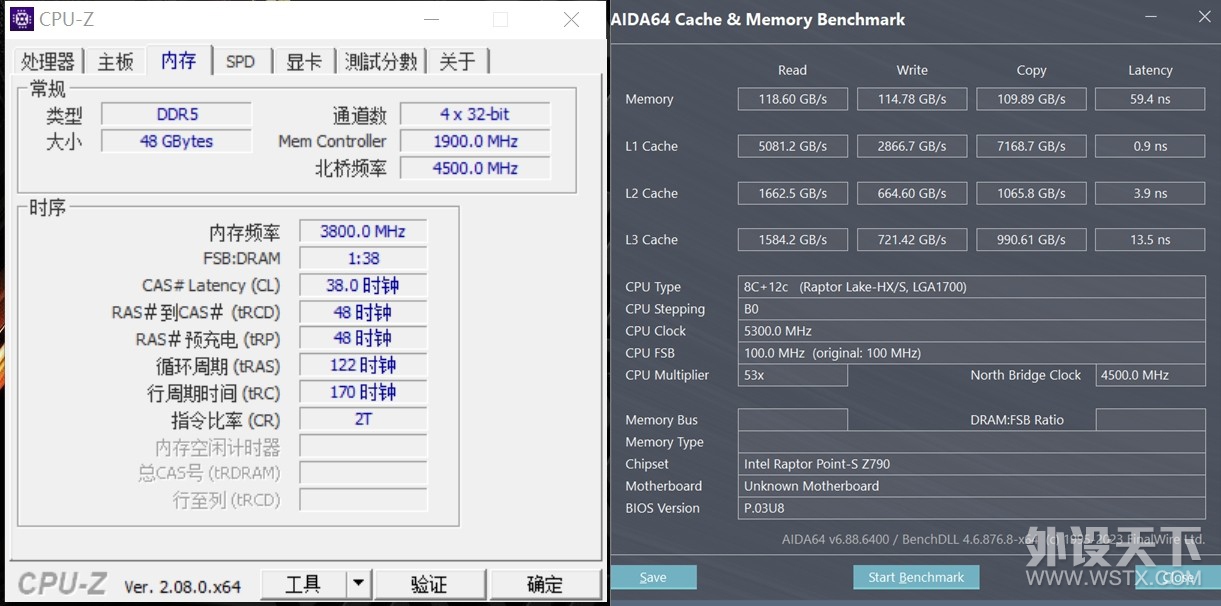The image size is (1221, 606).
Task: Click L1 Cache Latency 0.9 ns
Action: pos(1150,146)
